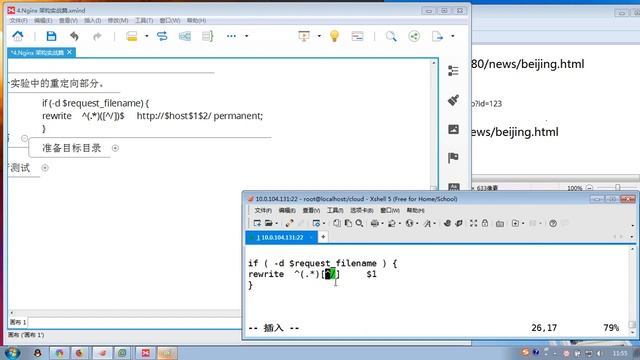Open XMind 工具(T) menu
640x360 pixels.
144,20
